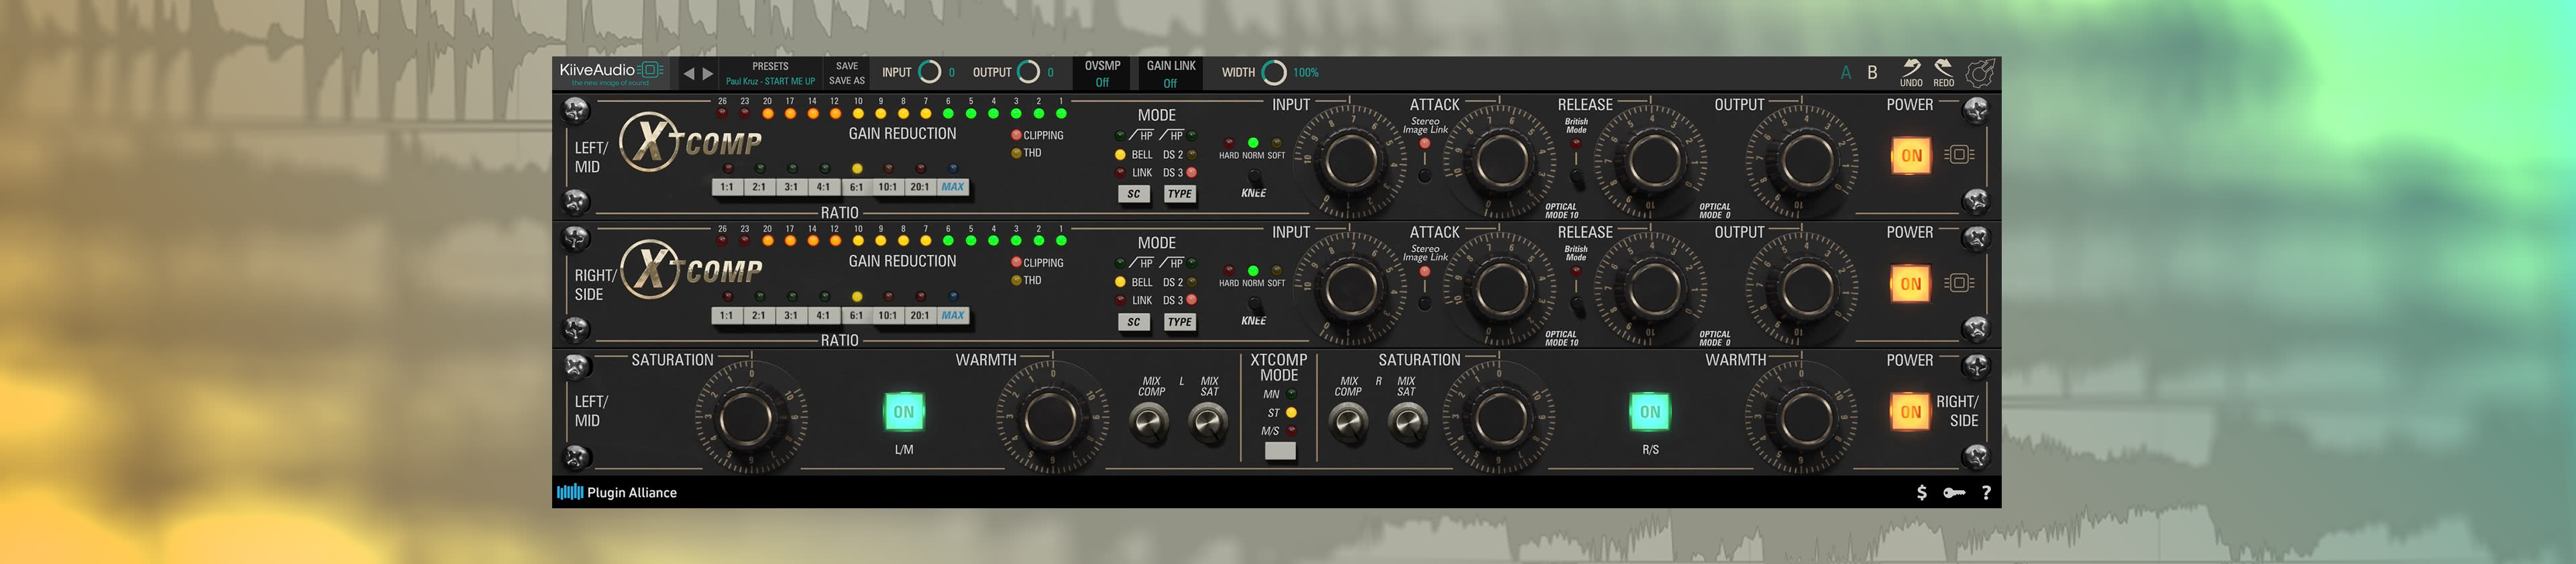
Task: Select ratio 2:1 on Right/Side compressor
Action: (759, 315)
